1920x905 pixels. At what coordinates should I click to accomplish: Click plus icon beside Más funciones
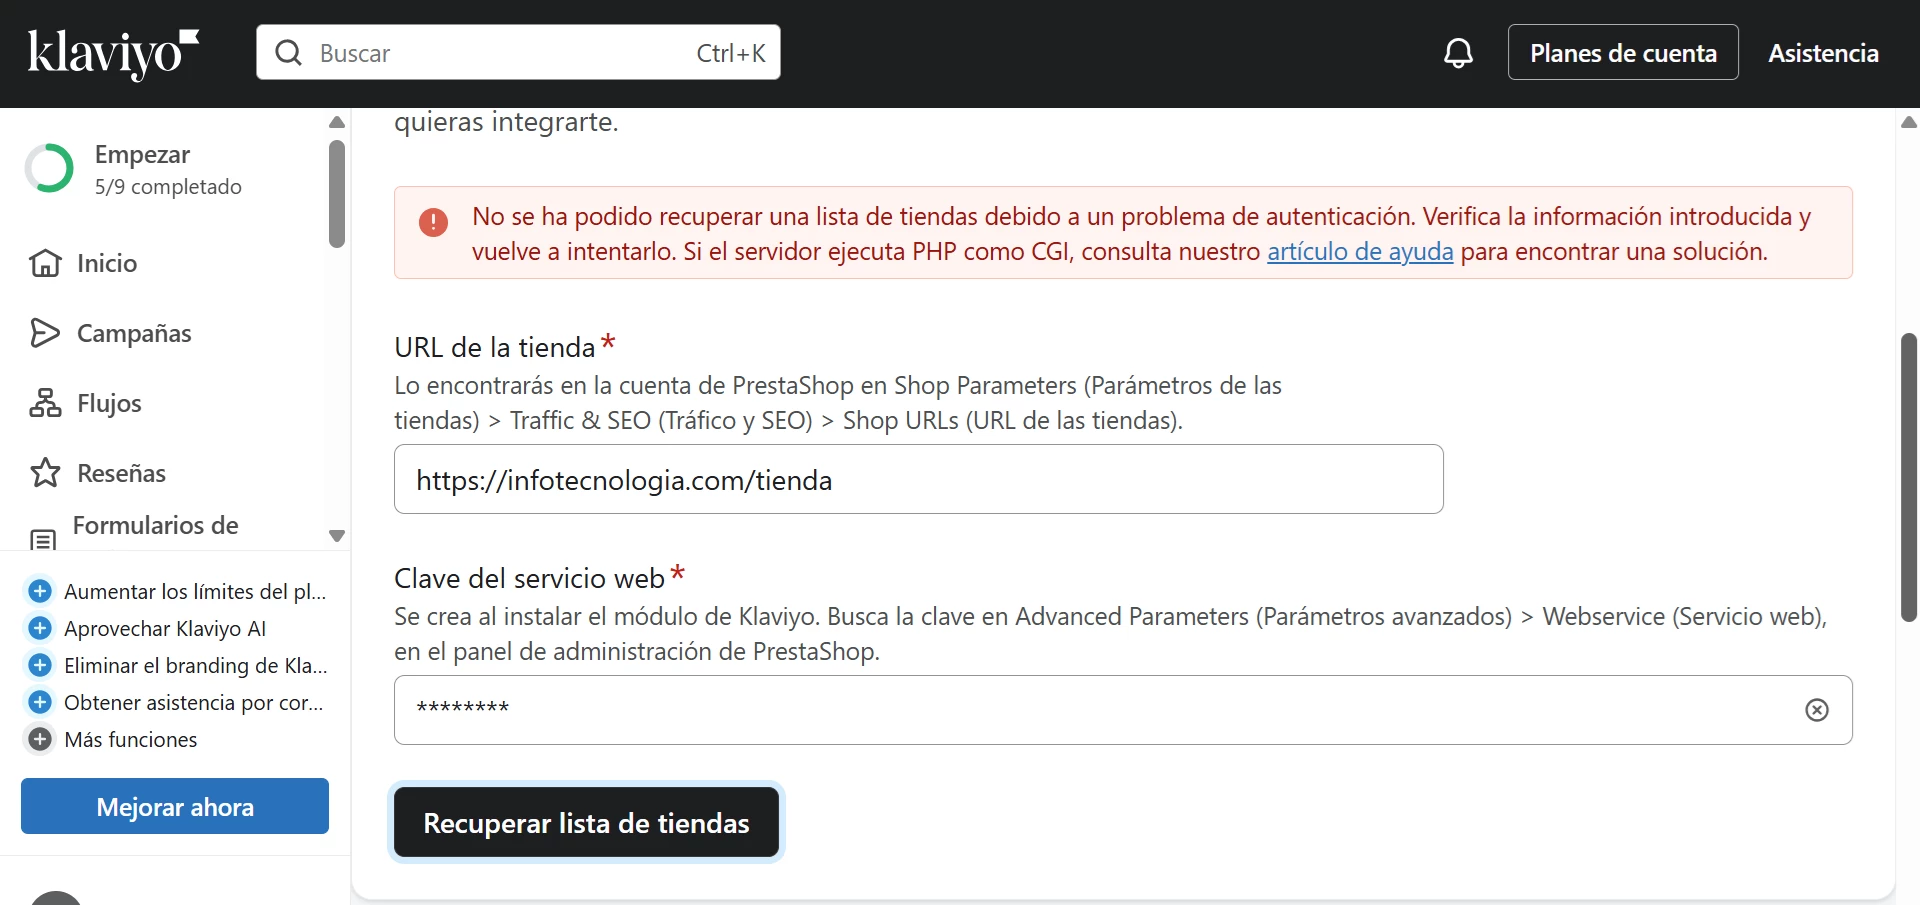point(40,739)
